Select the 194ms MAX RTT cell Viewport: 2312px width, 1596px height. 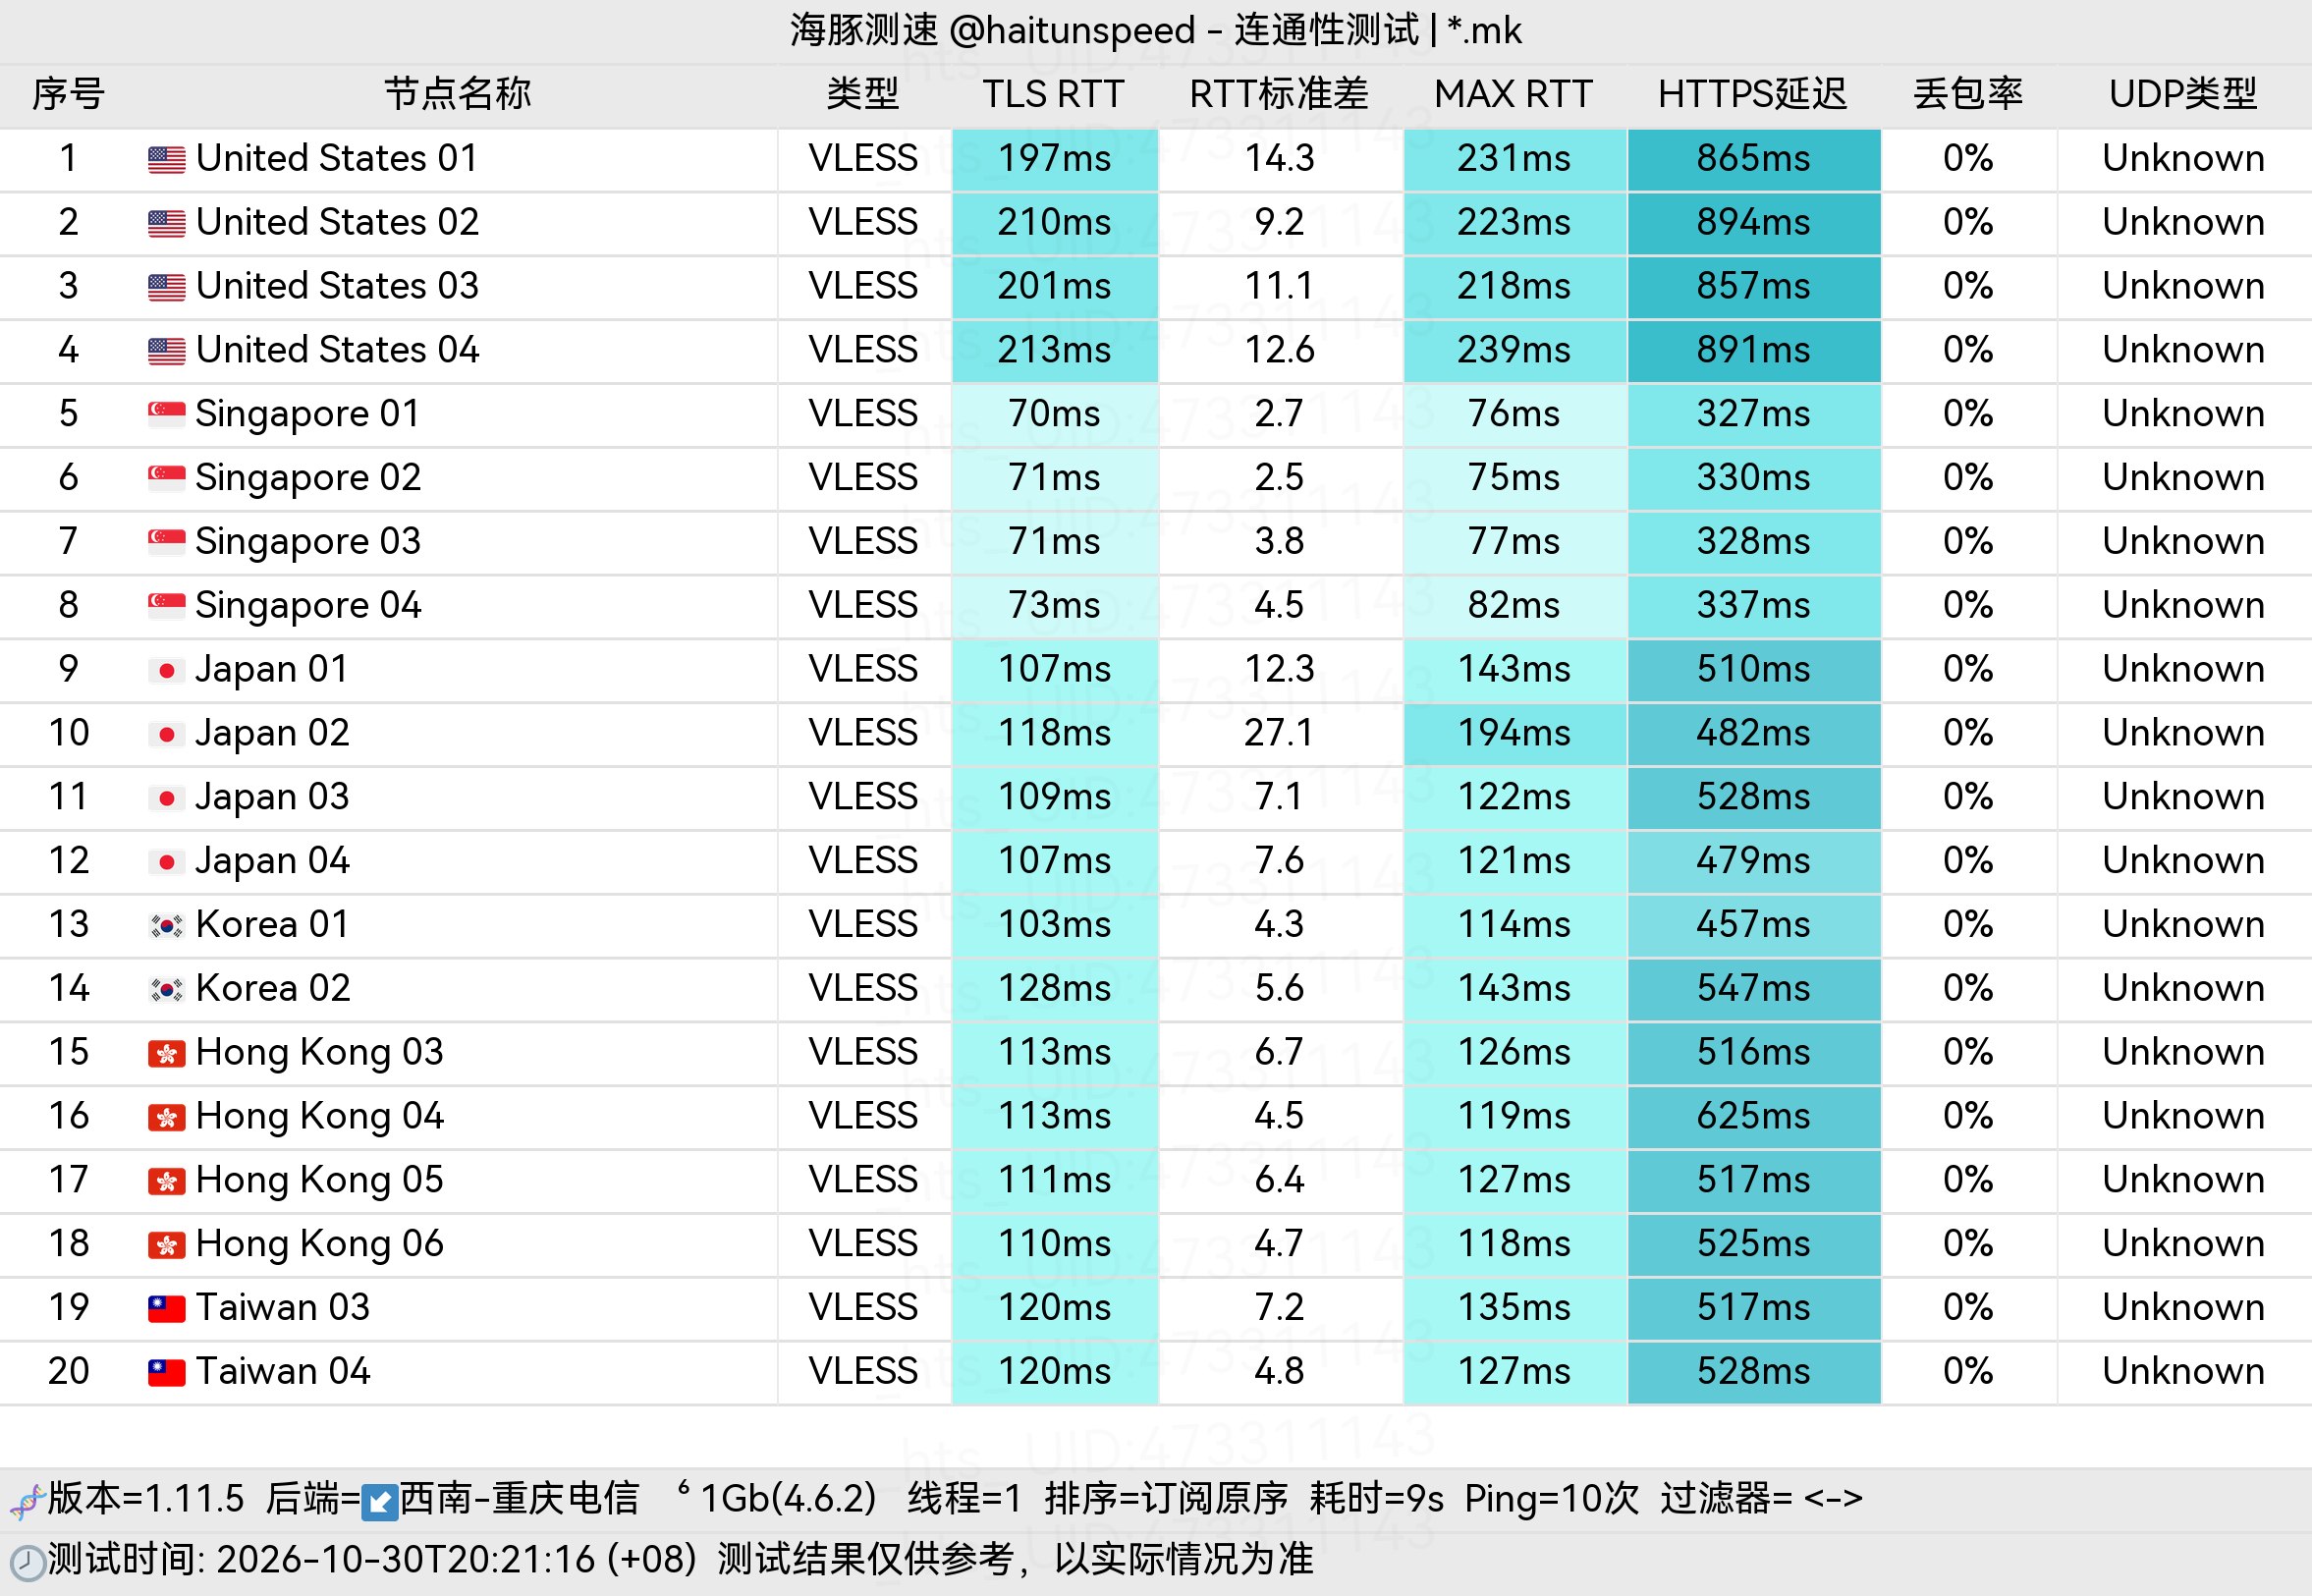click(x=1514, y=733)
